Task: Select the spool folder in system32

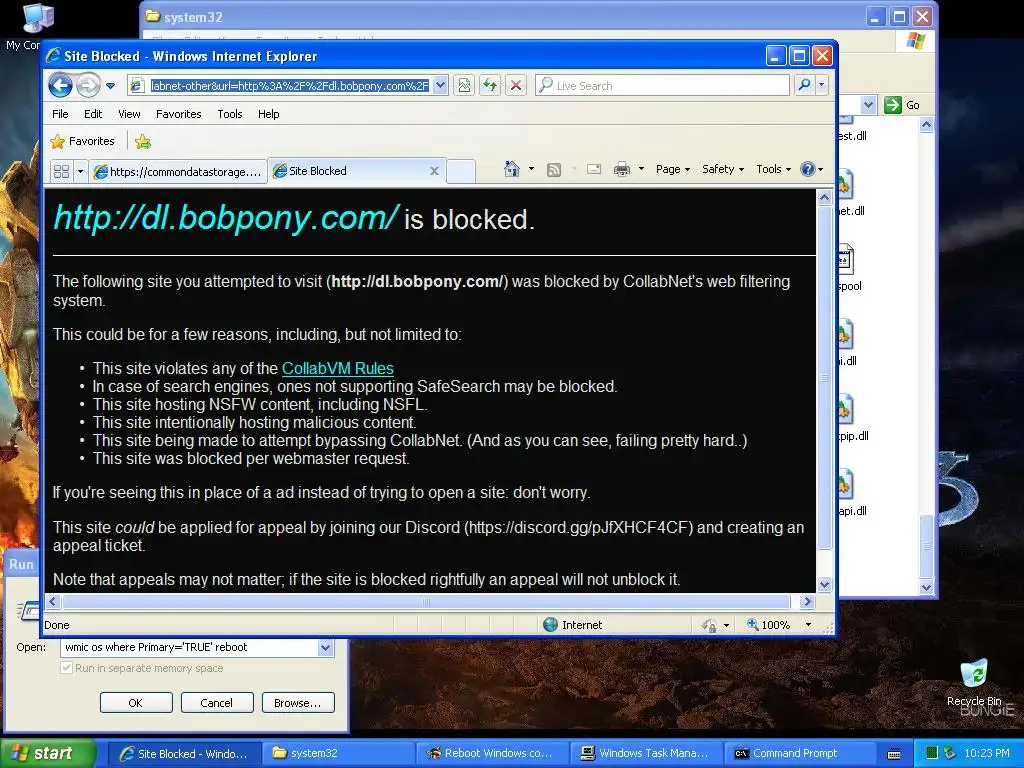Action: (849, 268)
